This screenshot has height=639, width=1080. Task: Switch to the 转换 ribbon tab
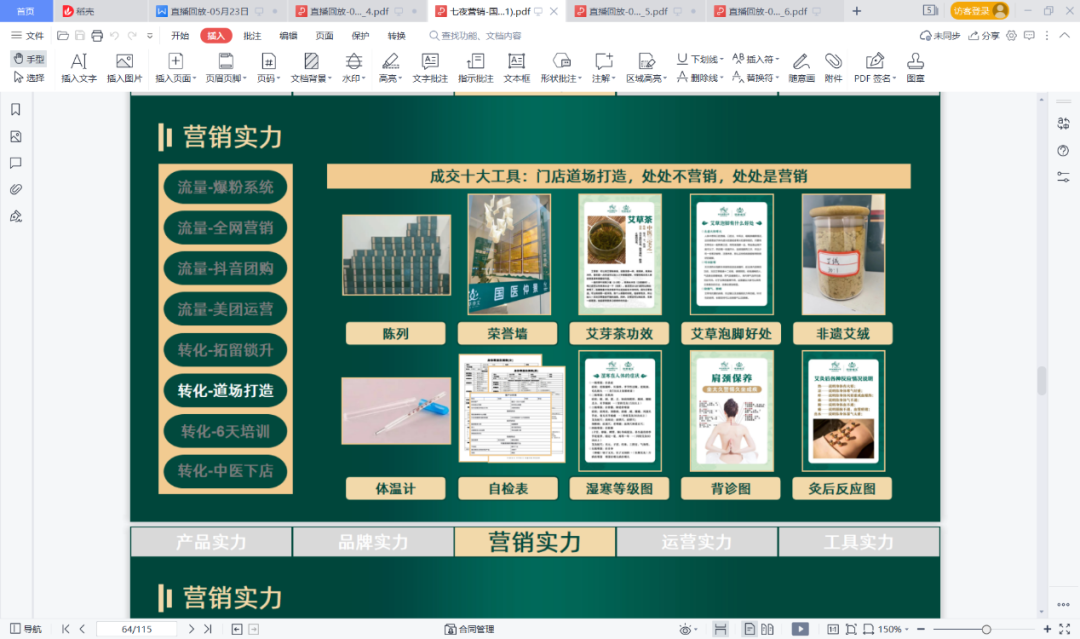click(397, 35)
